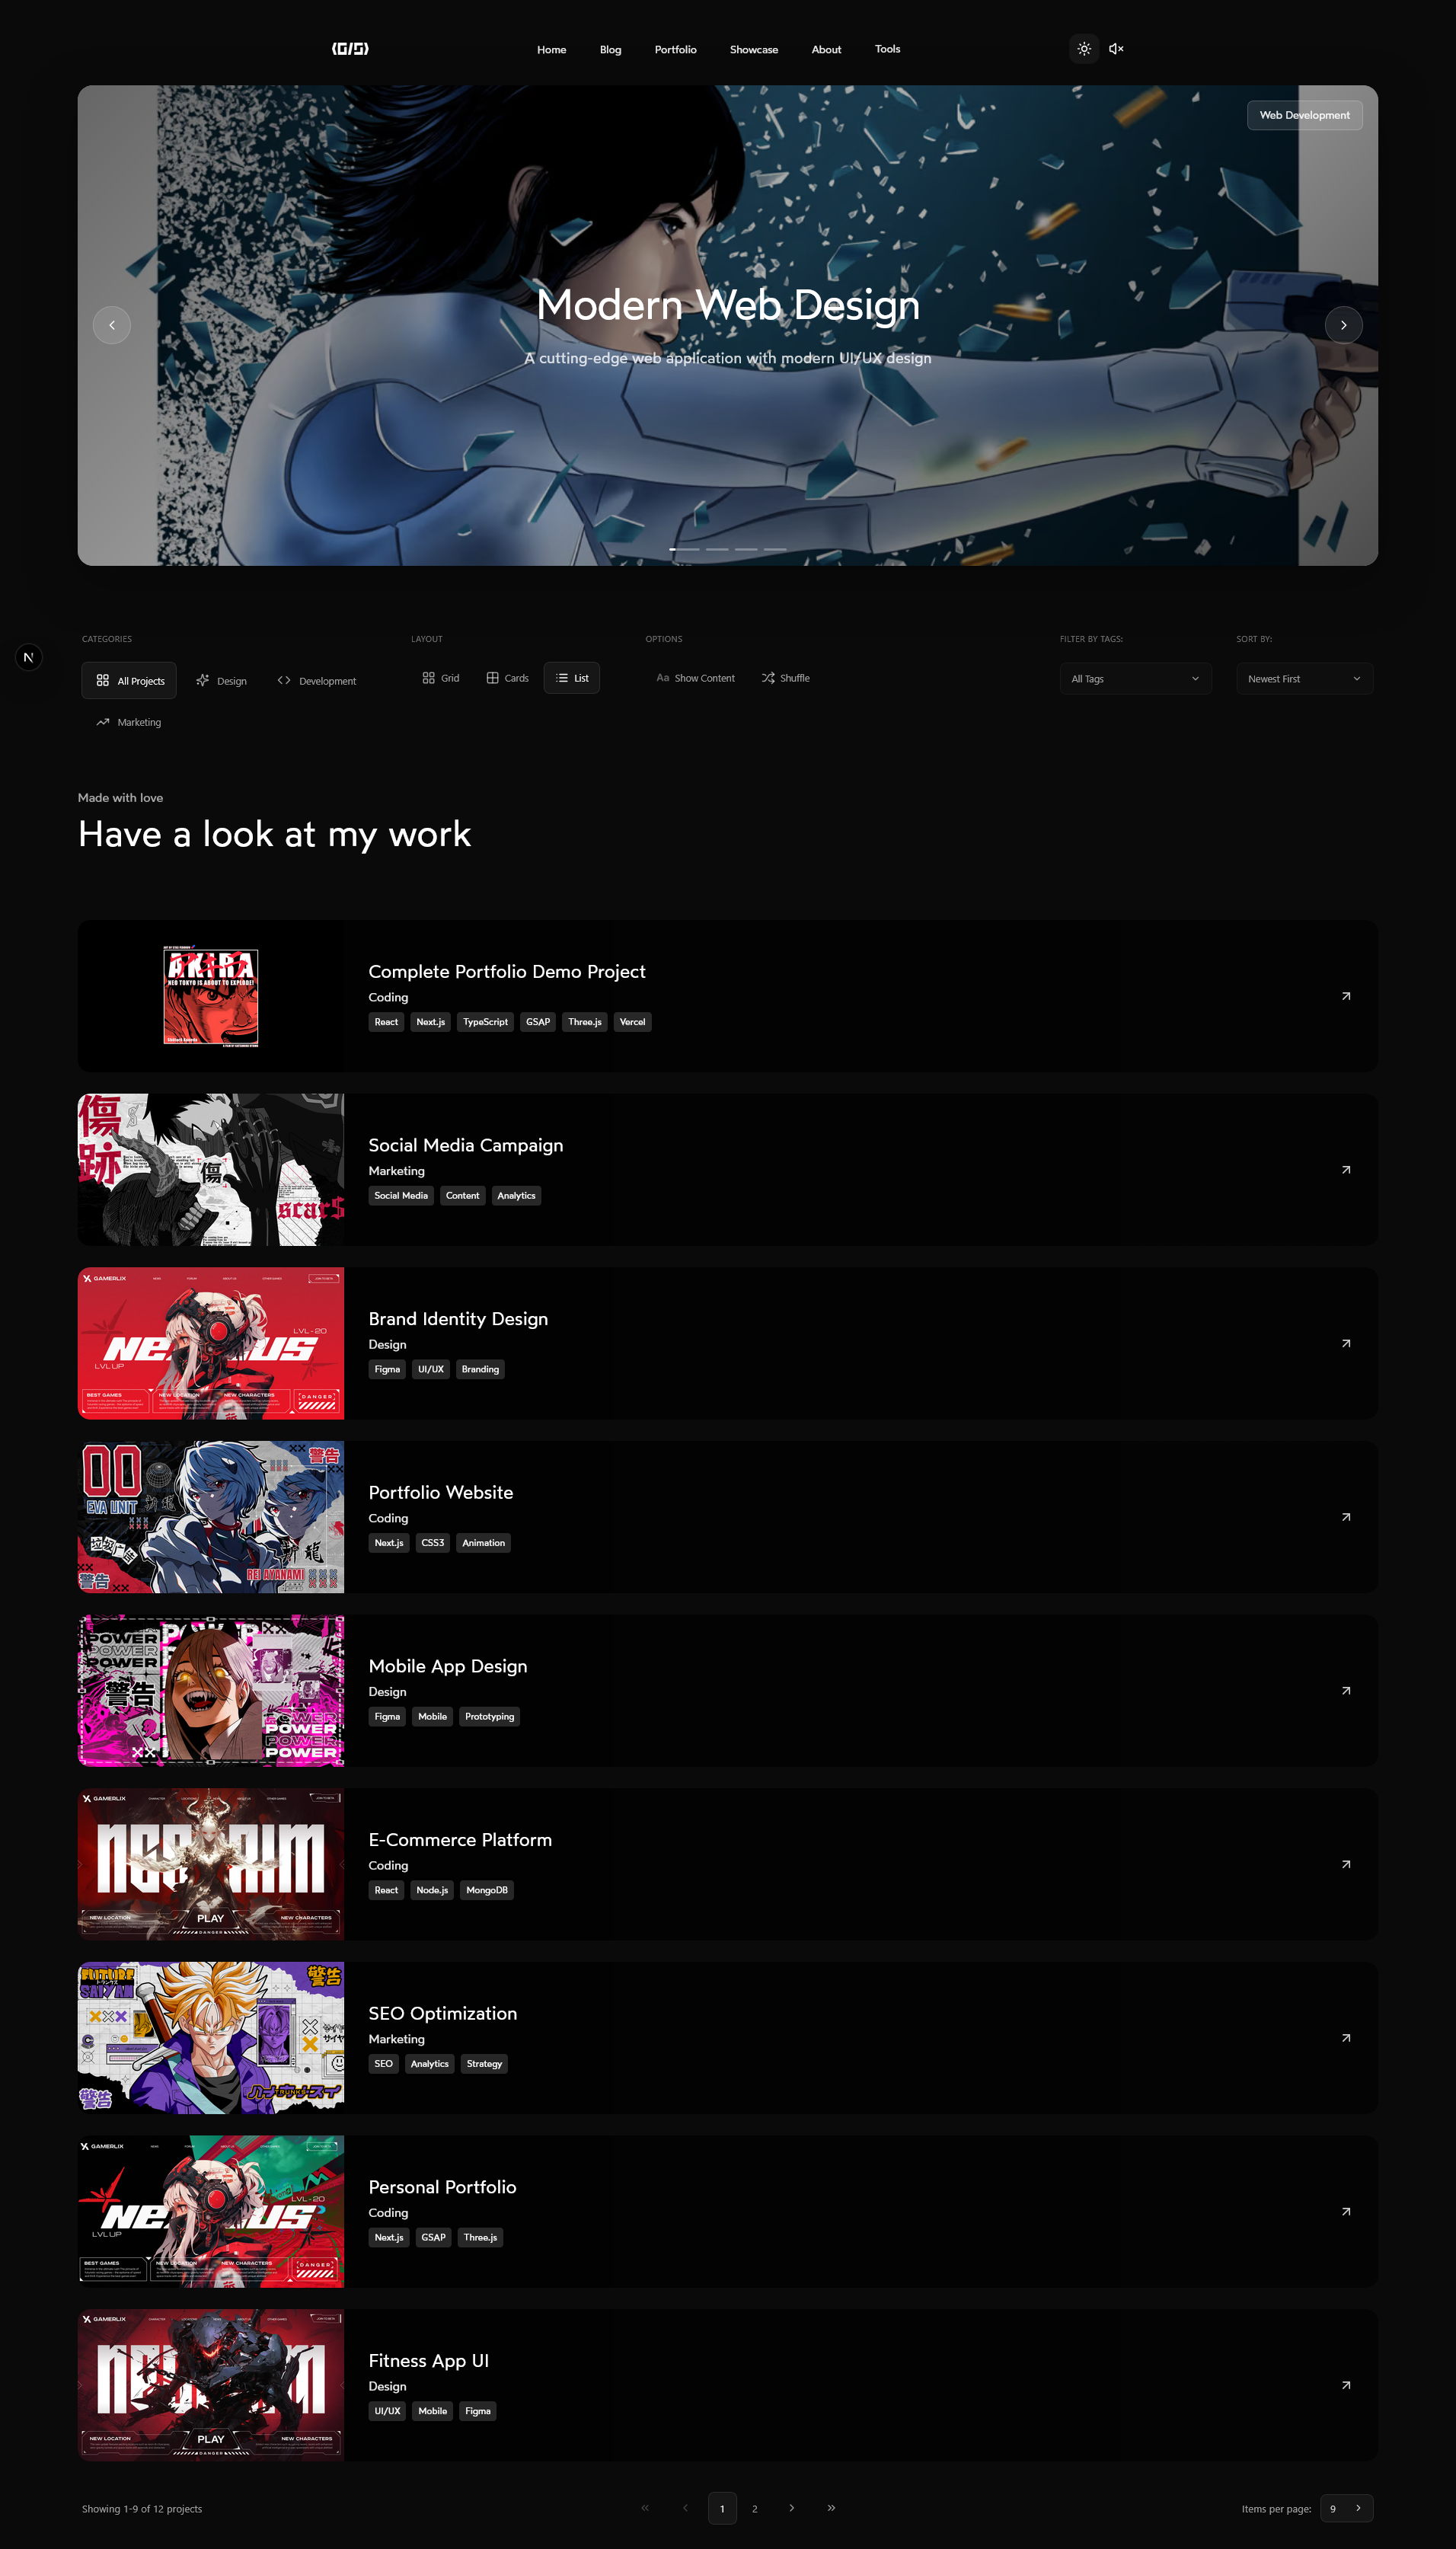Open arrow link for Complete Portfolio Demo Project
This screenshot has width=1456, height=2549.
tap(1346, 996)
